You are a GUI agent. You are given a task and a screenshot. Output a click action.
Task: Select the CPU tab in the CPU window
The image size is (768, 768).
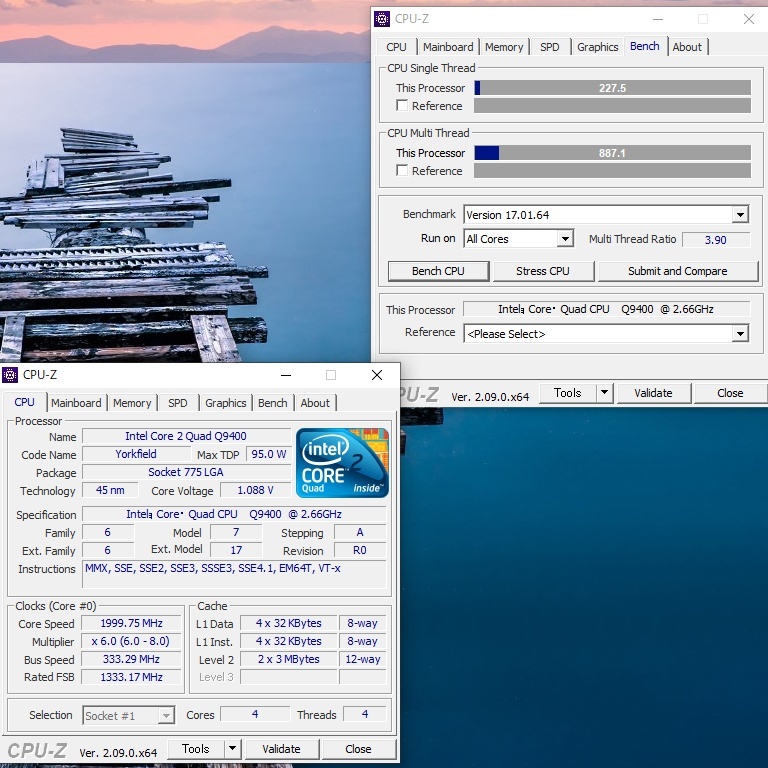pyautogui.click(x=24, y=402)
